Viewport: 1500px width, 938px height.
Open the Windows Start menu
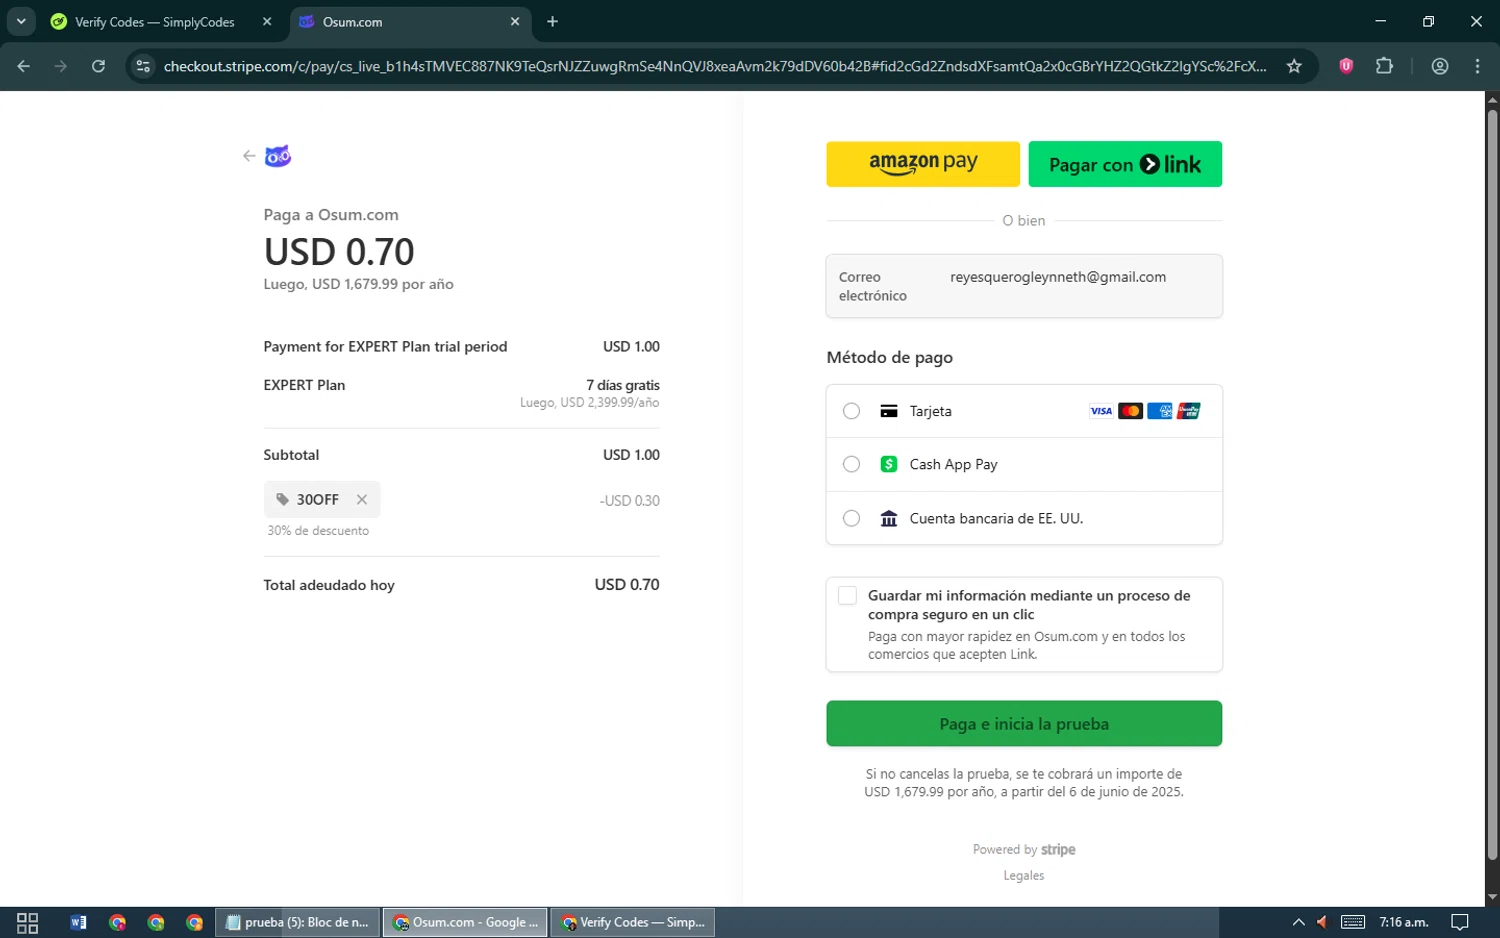pos(27,922)
